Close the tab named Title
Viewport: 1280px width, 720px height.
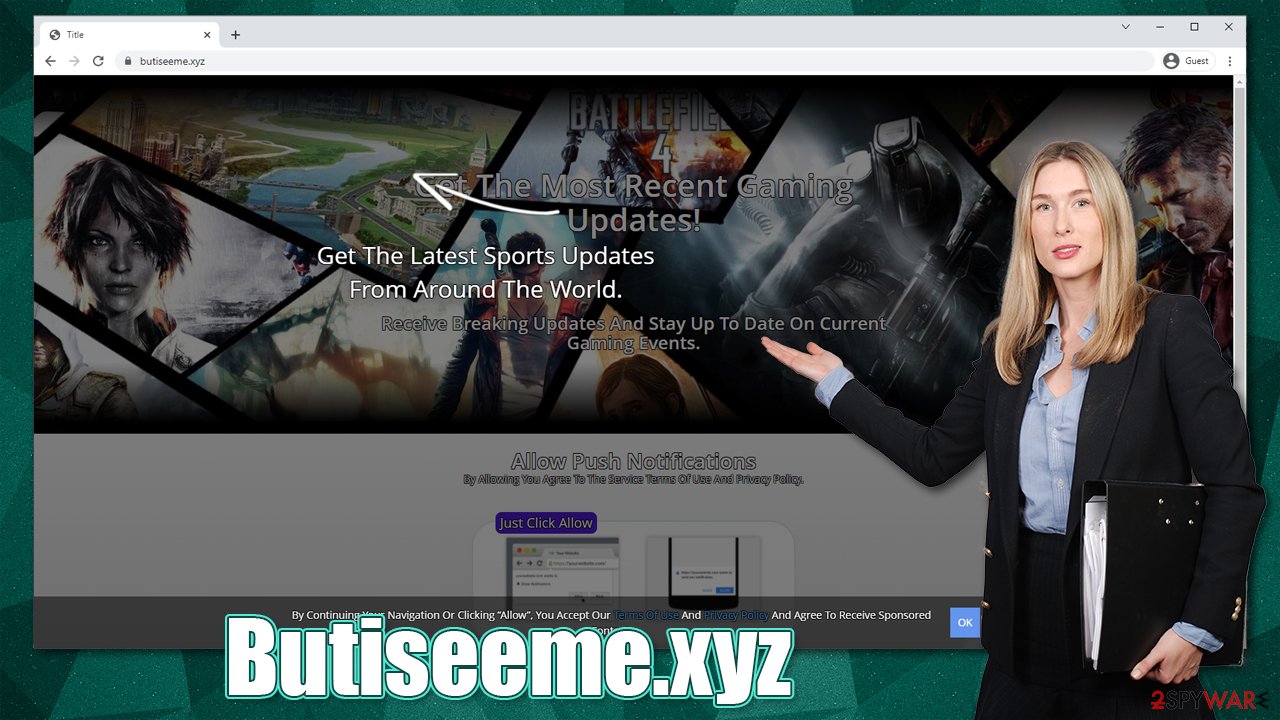[x=208, y=35]
